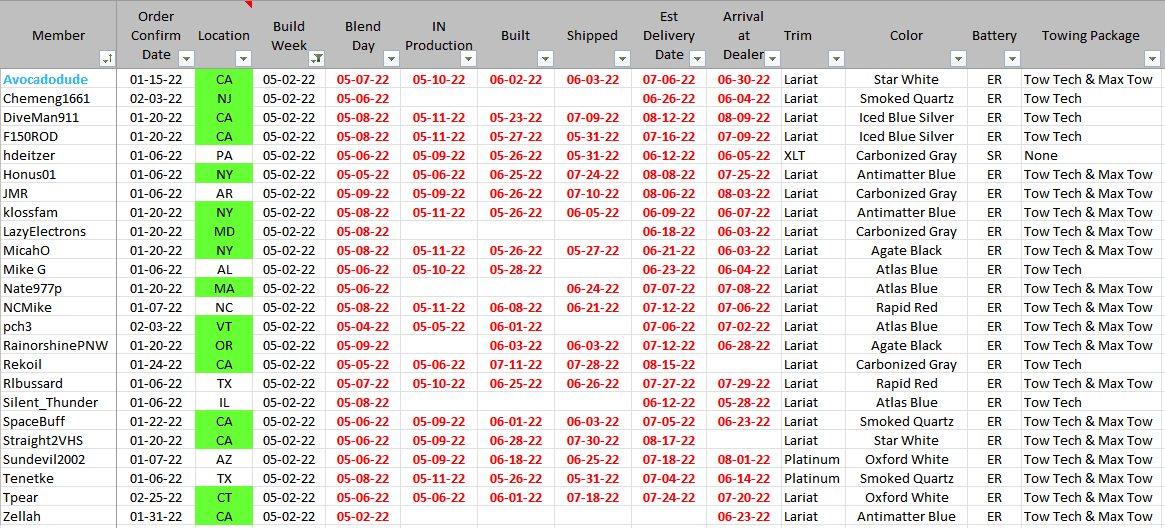Open the Shipped column filter dropdown
The image size is (1165, 528).
pyautogui.click(x=622, y=58)
